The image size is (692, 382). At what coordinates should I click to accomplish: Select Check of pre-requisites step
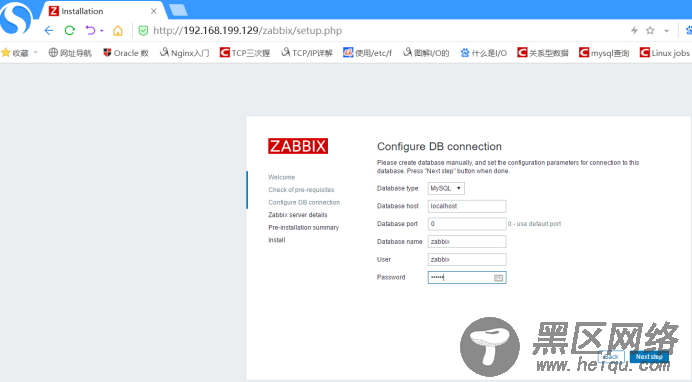[x=301, y=190]
